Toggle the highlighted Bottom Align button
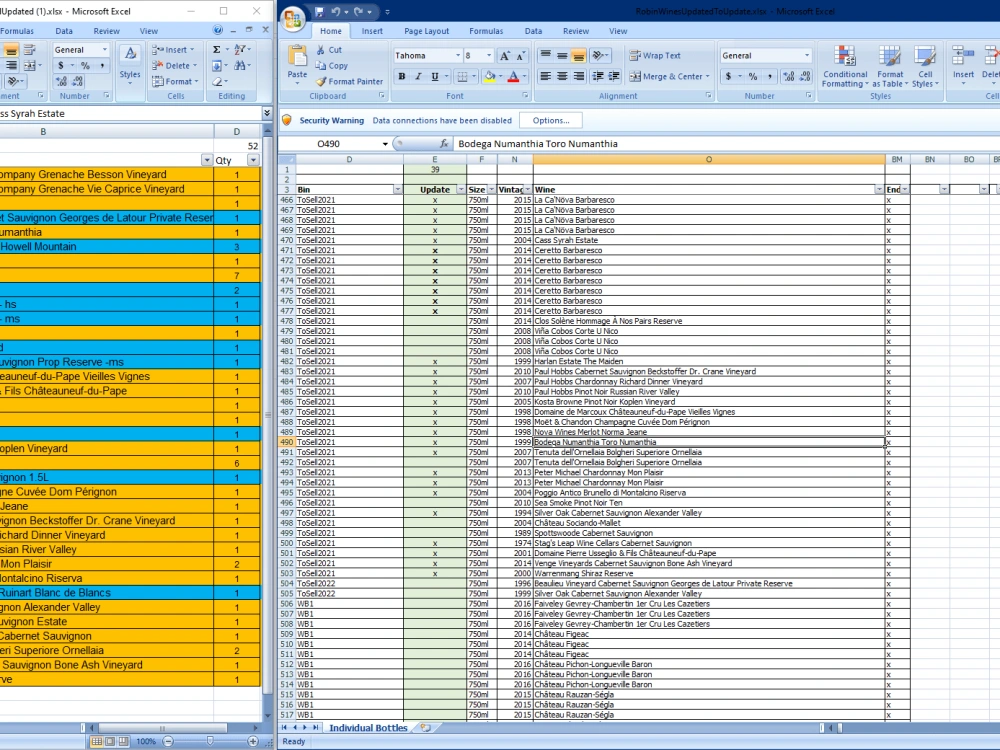 click(x=578, y=56)
